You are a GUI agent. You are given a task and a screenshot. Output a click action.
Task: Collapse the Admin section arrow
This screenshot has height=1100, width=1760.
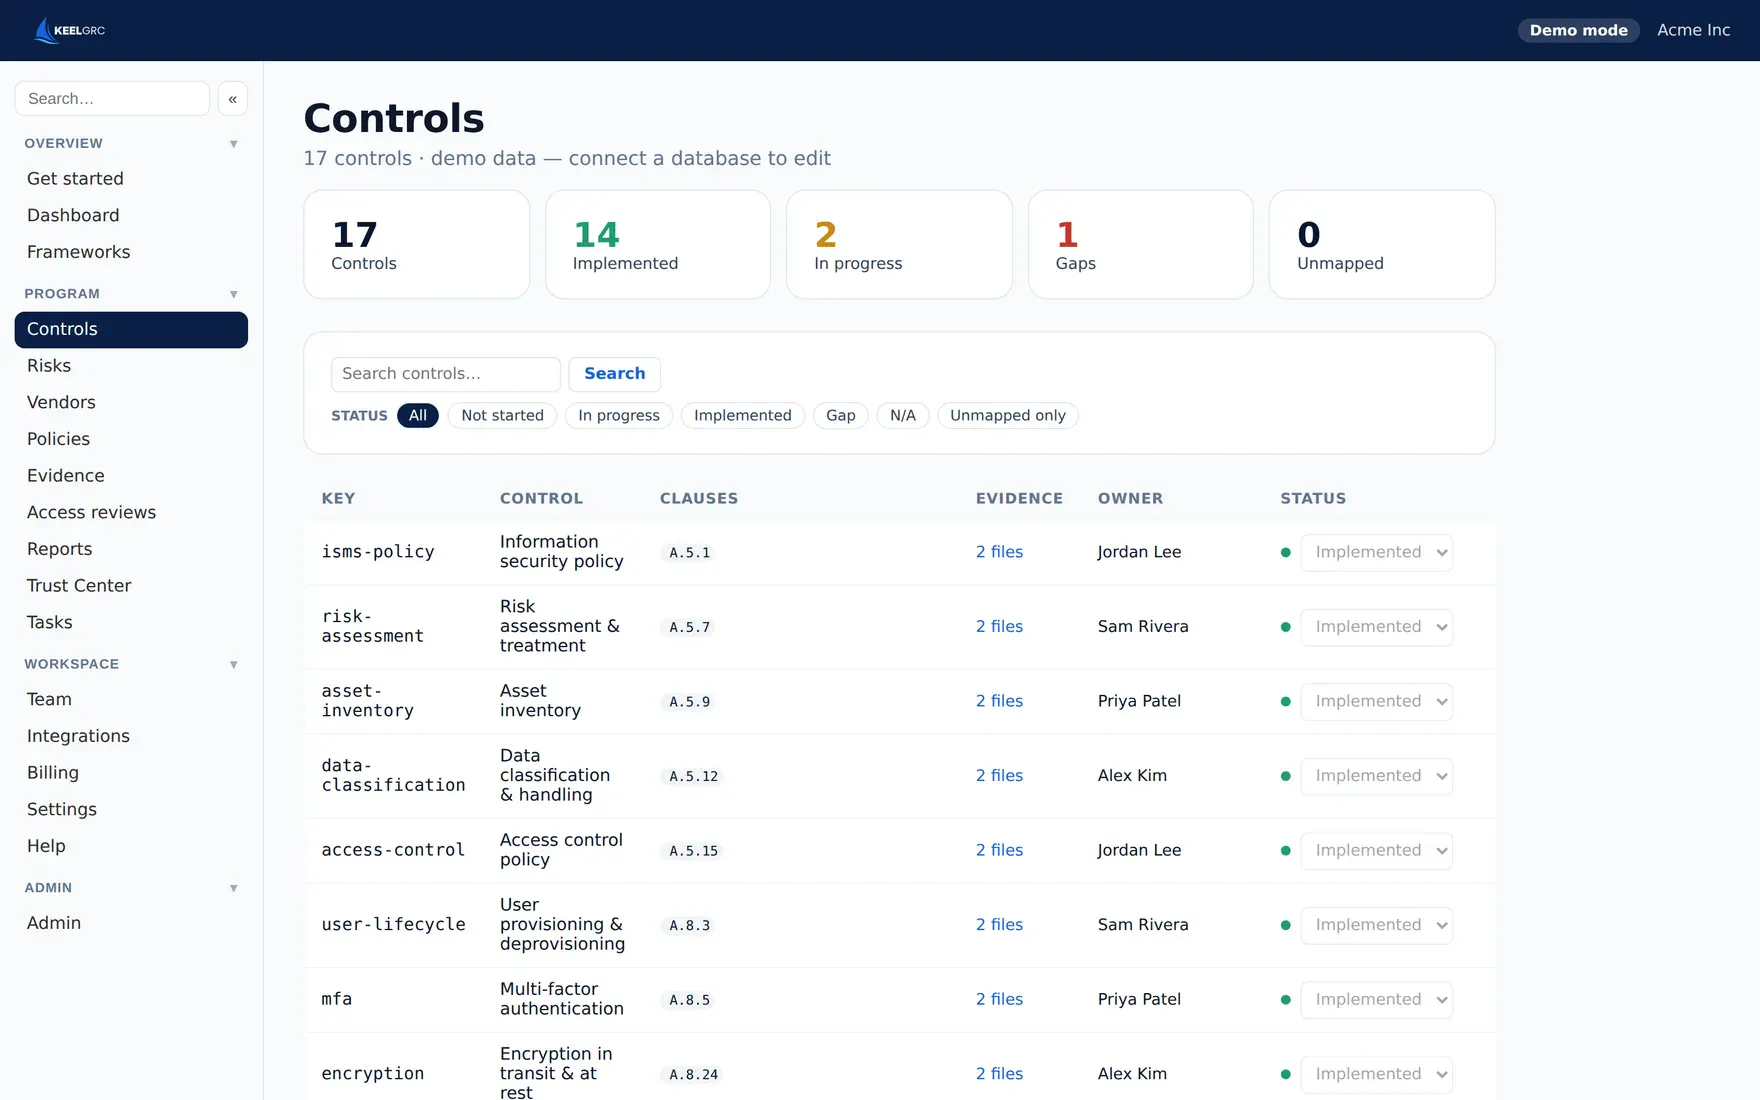tap(234, 888)
